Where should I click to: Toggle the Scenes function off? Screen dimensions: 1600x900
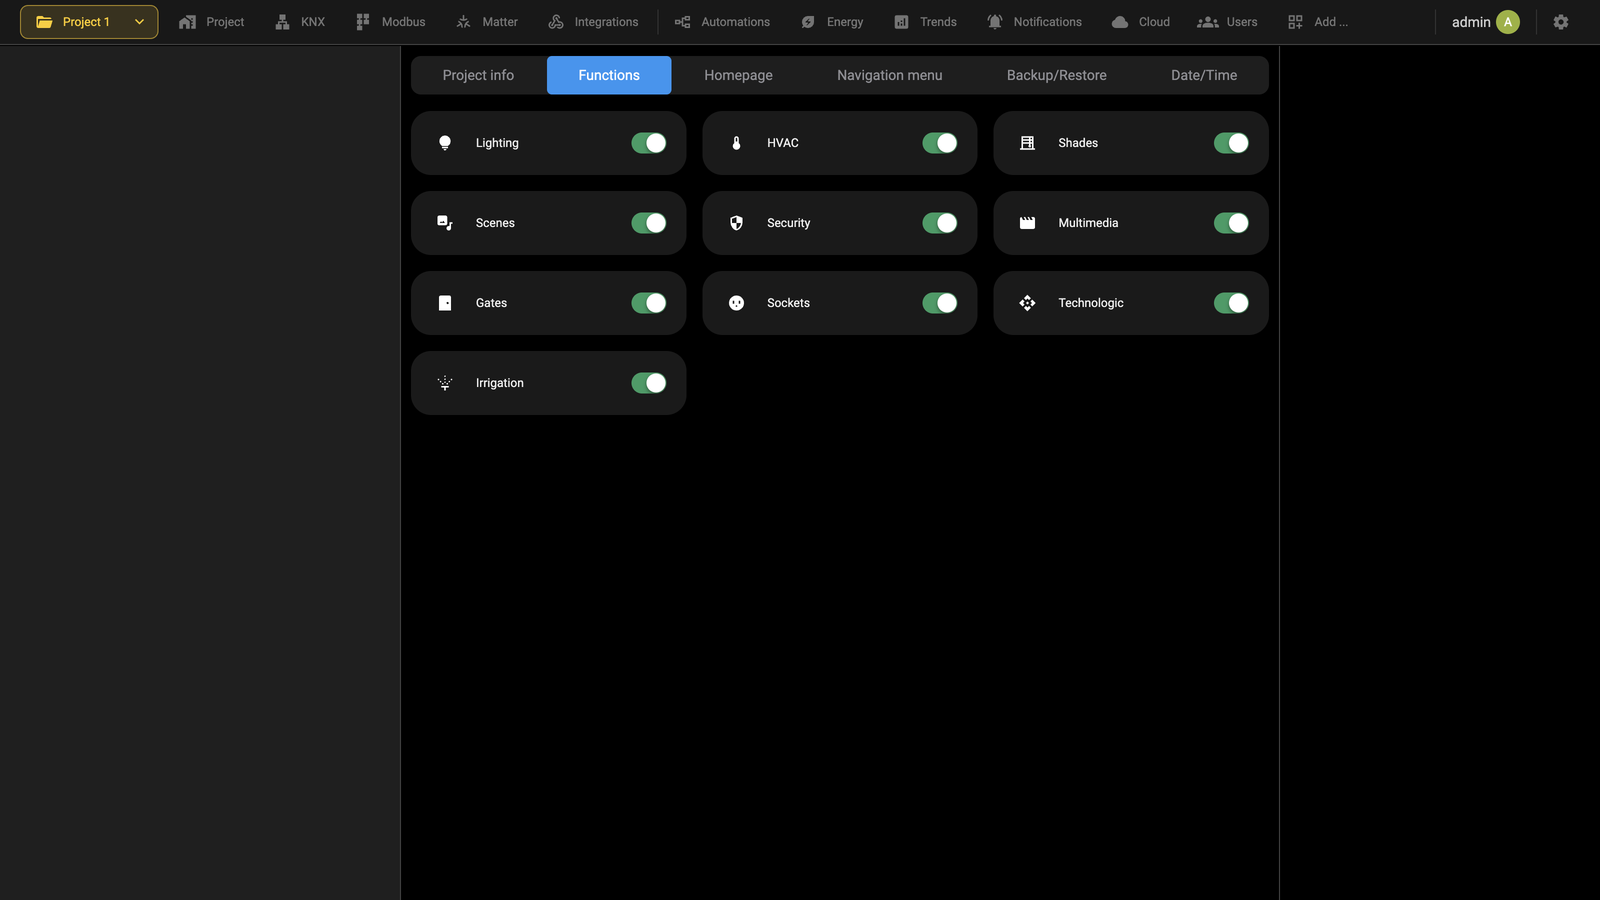(649, 223)
